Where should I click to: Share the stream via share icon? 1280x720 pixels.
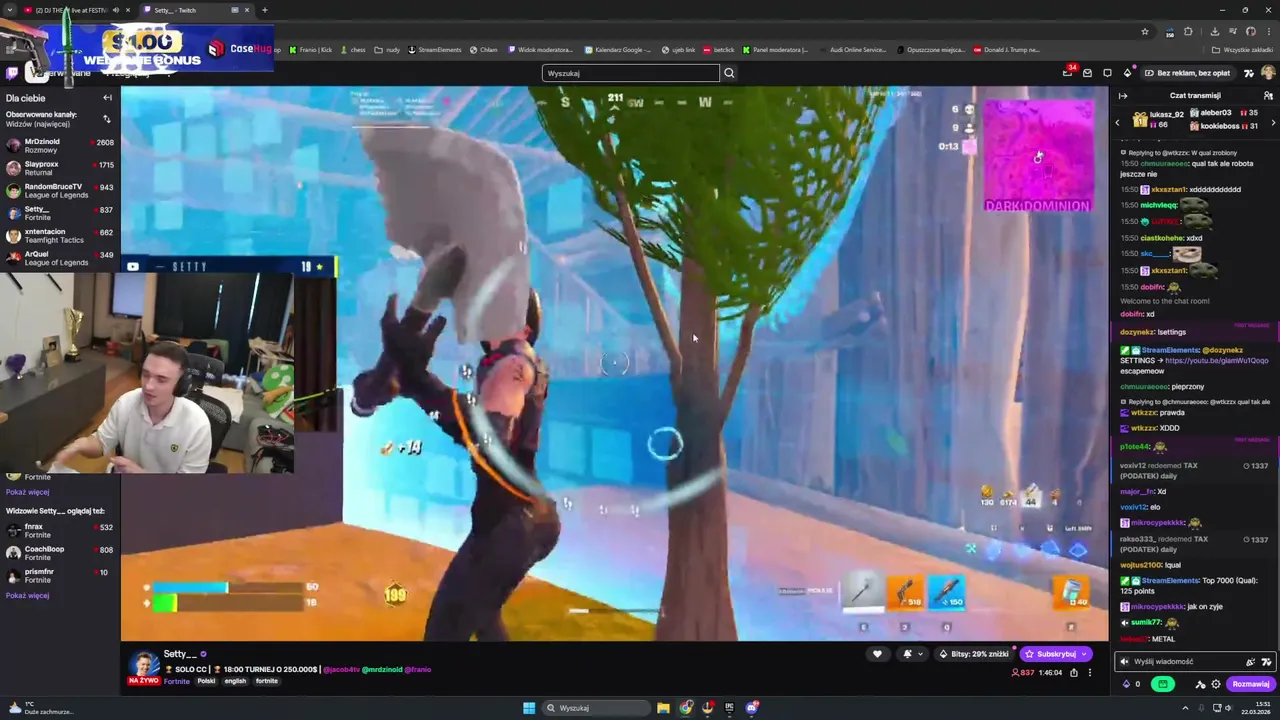point(1074,673)
